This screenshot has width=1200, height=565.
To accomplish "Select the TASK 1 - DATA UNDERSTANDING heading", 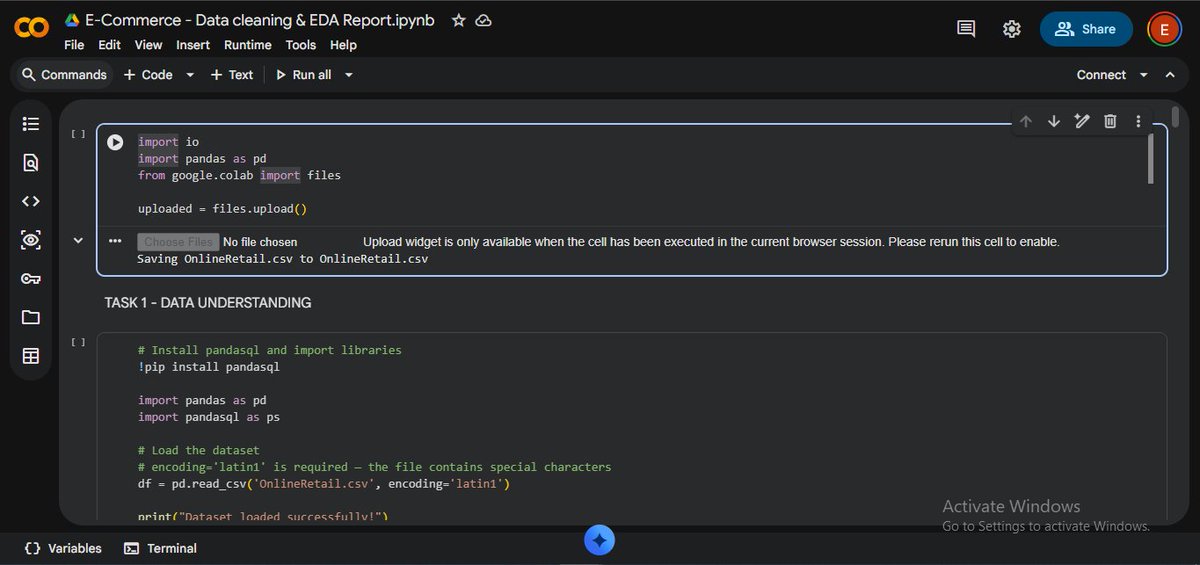I will coord(208,302).
